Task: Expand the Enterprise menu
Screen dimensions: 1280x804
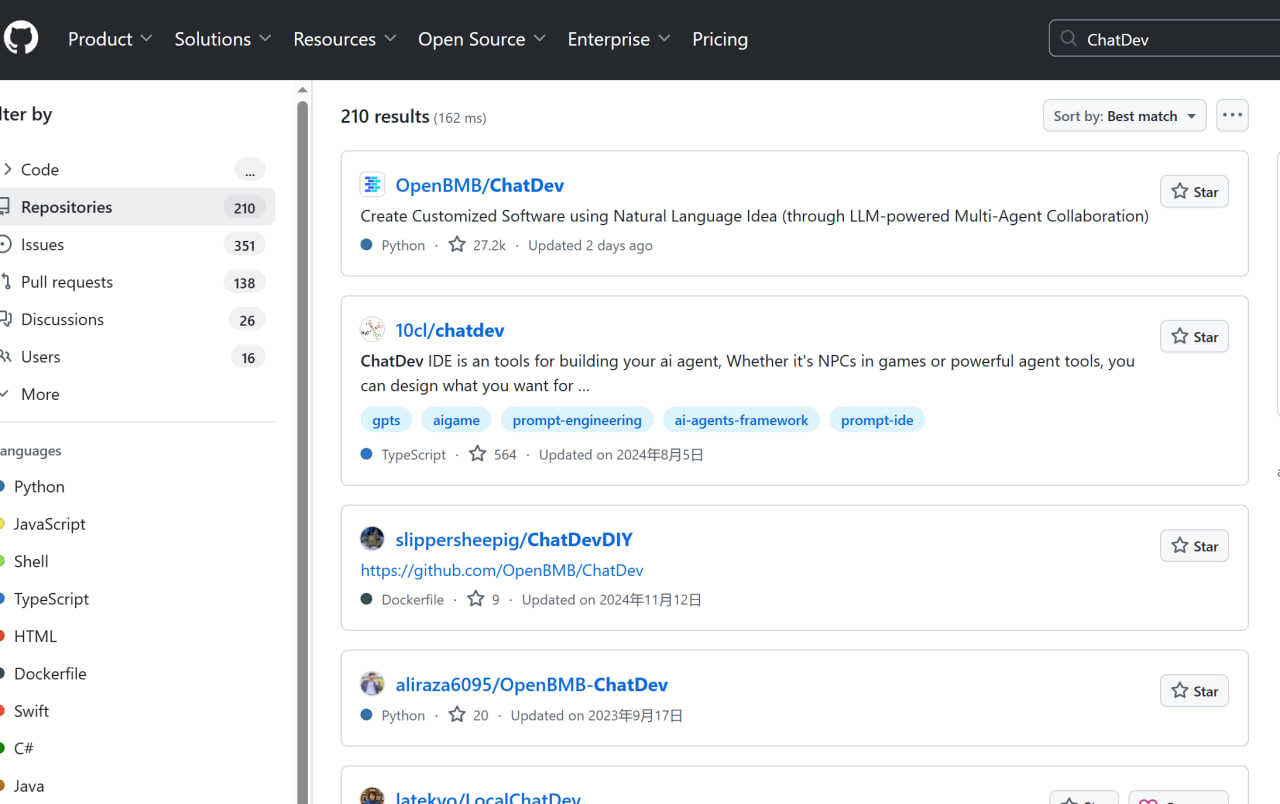Action: point(619,39)
